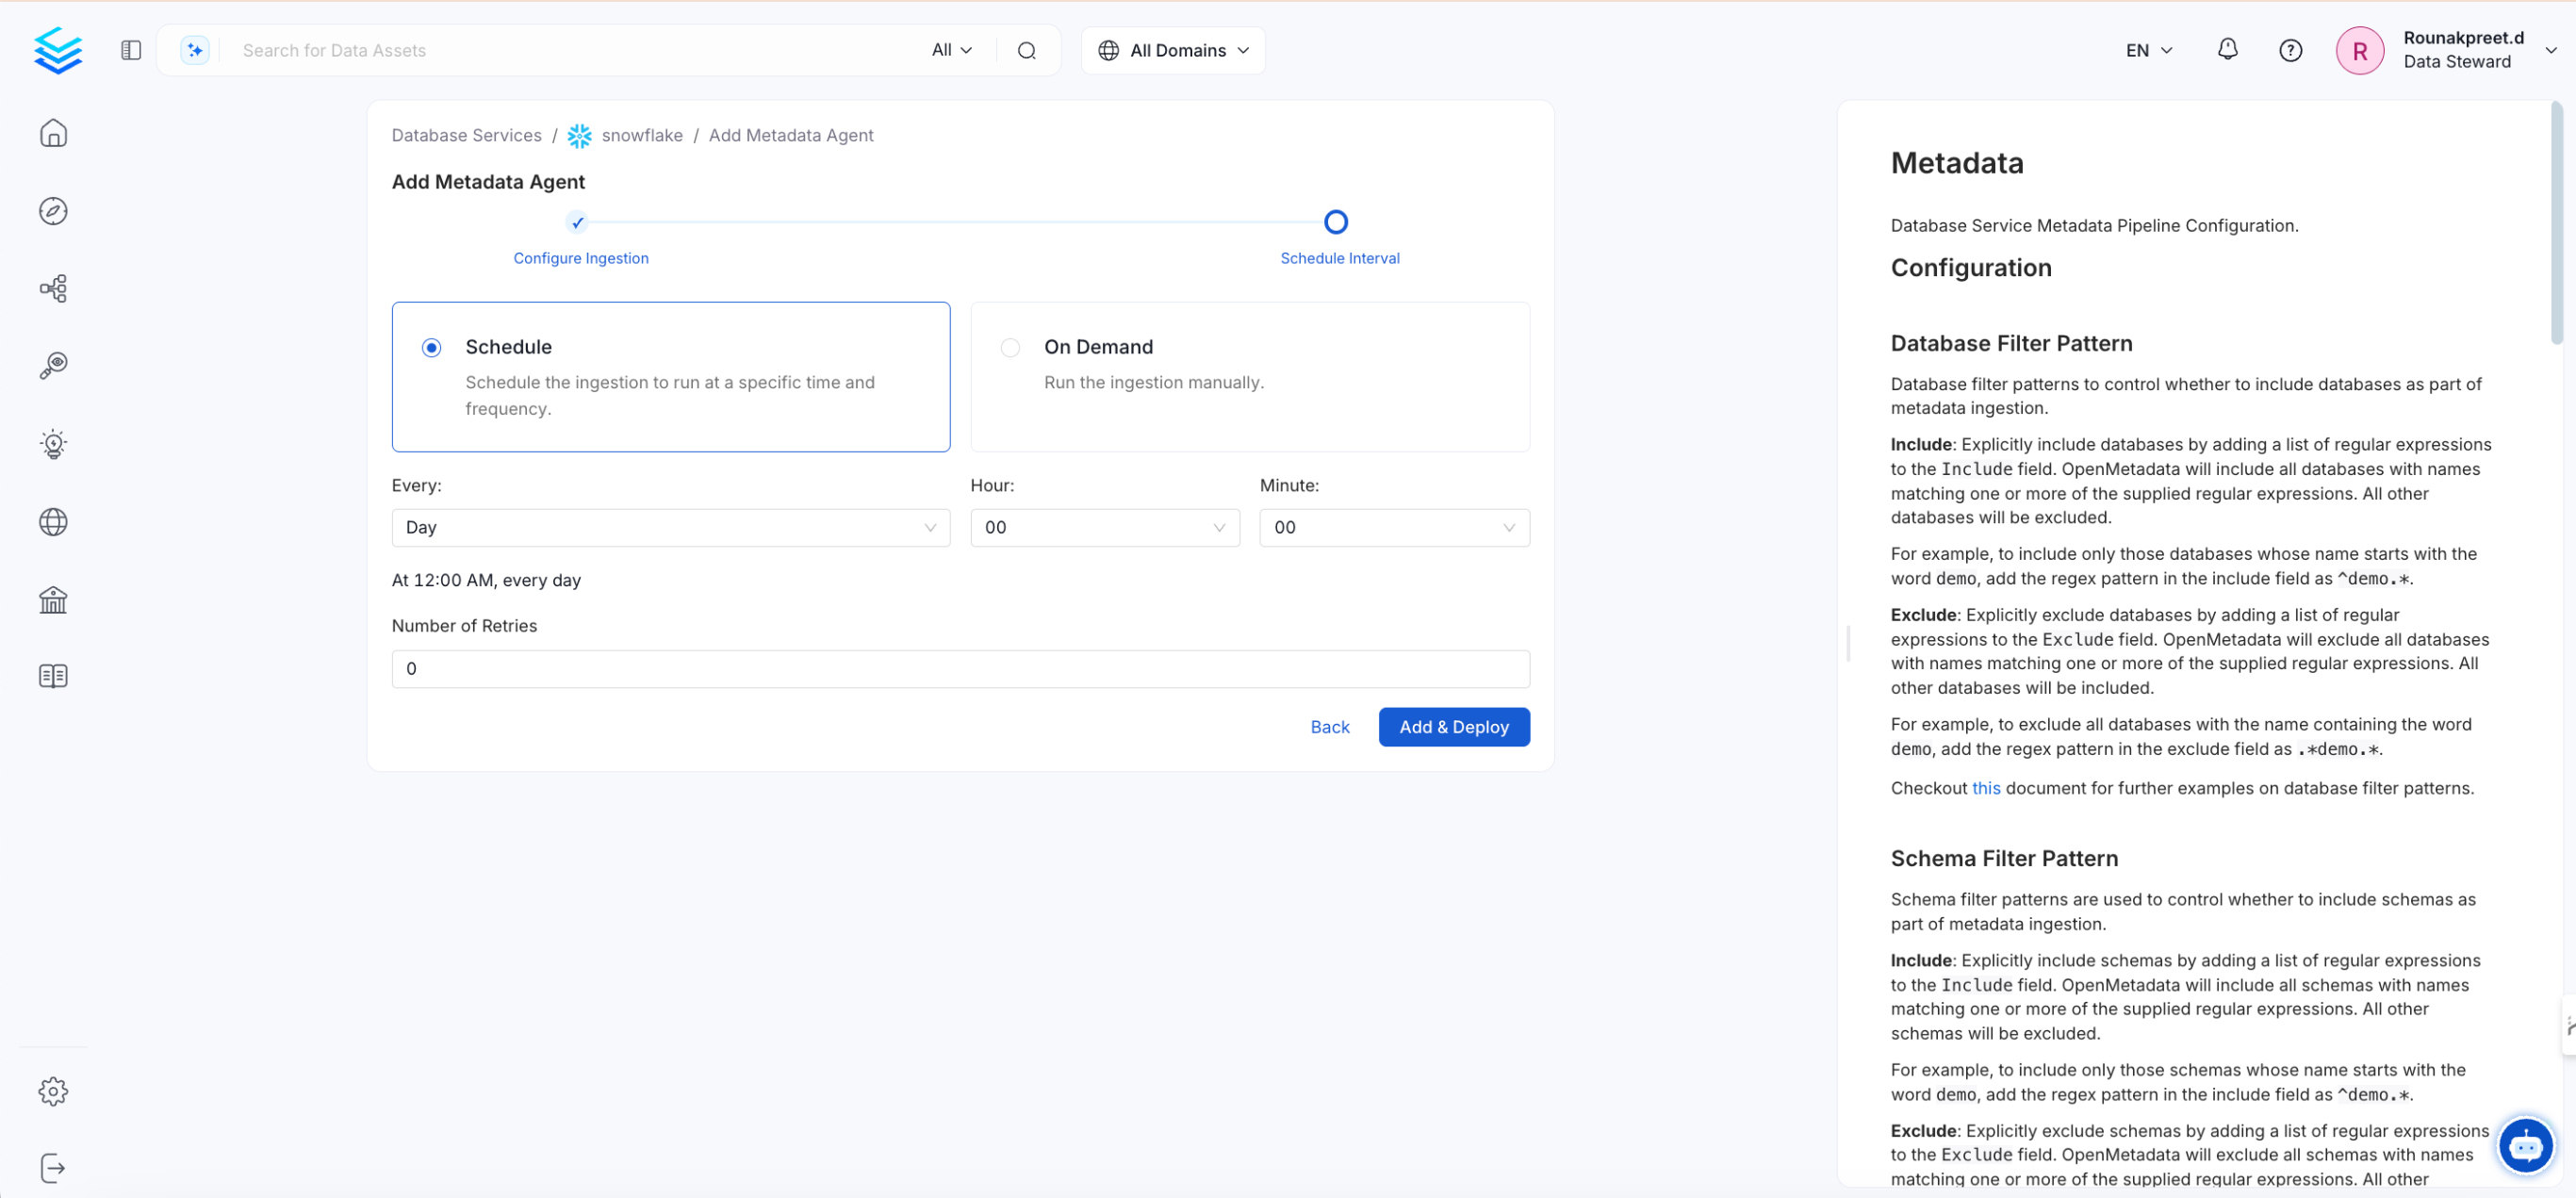This screenshot has width=2576, height=1198.
Task: Select the On Demand radio option
Action: click(x=1010, y=348)
